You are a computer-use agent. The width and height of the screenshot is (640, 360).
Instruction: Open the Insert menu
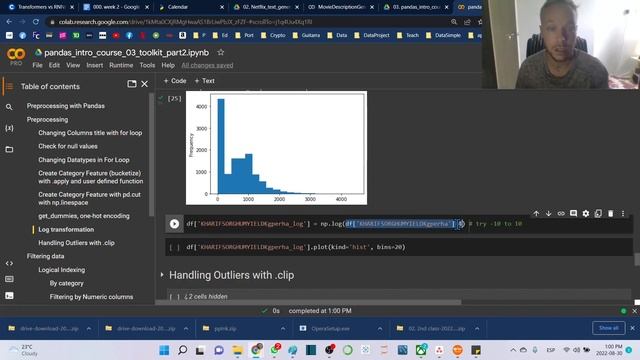[94, 65]
